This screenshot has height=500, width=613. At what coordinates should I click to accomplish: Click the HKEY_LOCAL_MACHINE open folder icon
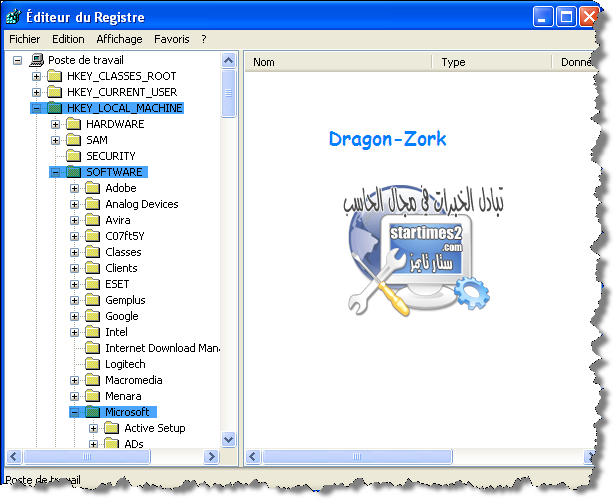(54, 108)
